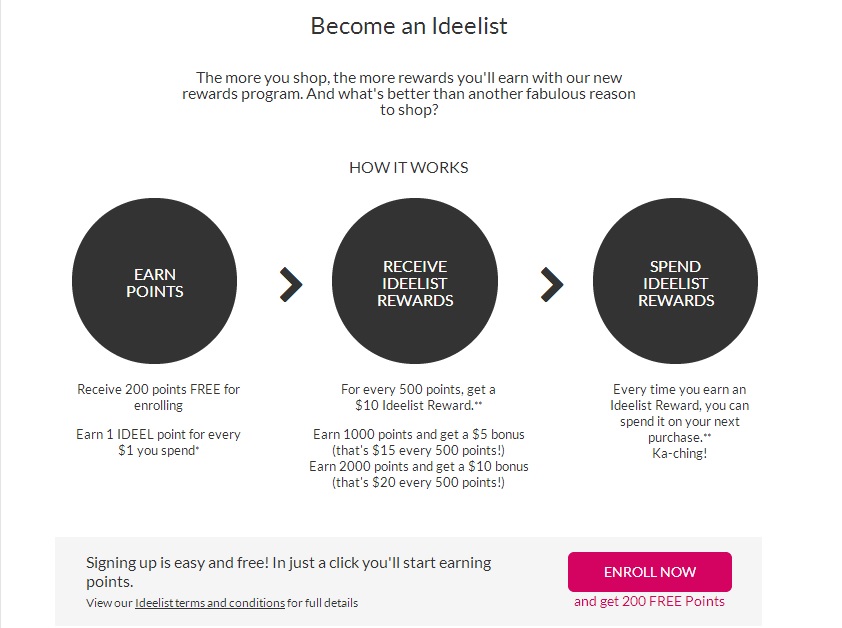
Task: Click "For every 500 points" reward text
Action: (418, 398)
